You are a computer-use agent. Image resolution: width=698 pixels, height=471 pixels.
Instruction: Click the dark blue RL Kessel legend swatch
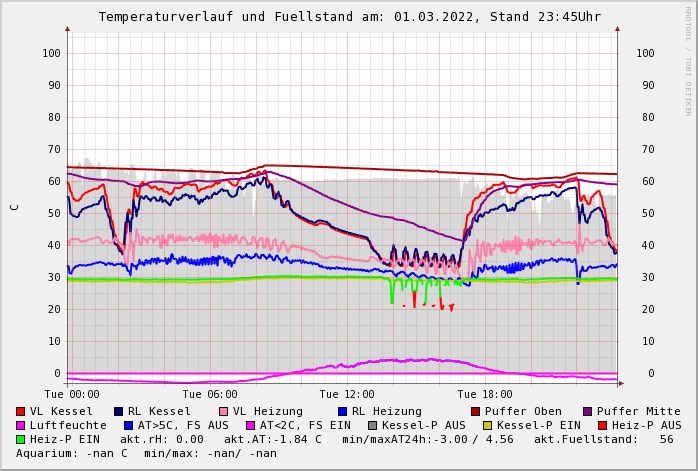click(119, 411)
